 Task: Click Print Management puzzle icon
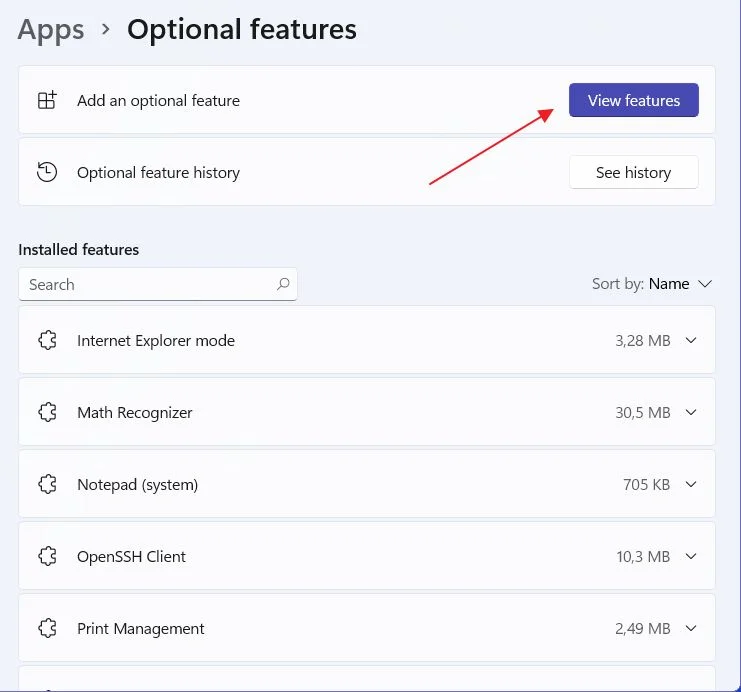[x=47, y=628]
